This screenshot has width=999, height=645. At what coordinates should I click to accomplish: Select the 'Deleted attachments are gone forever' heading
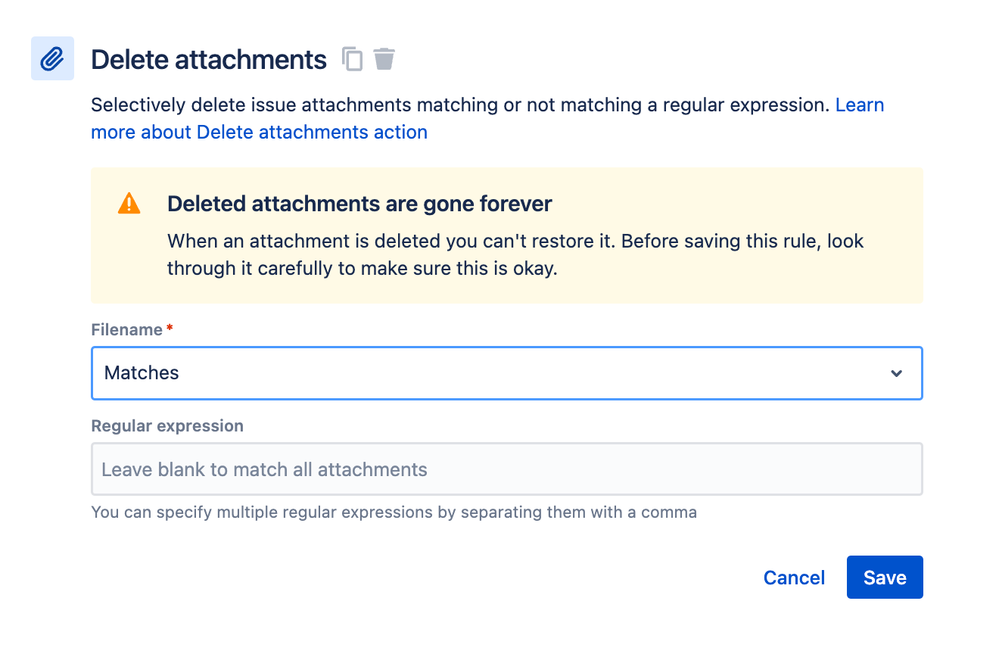point(359,204)
